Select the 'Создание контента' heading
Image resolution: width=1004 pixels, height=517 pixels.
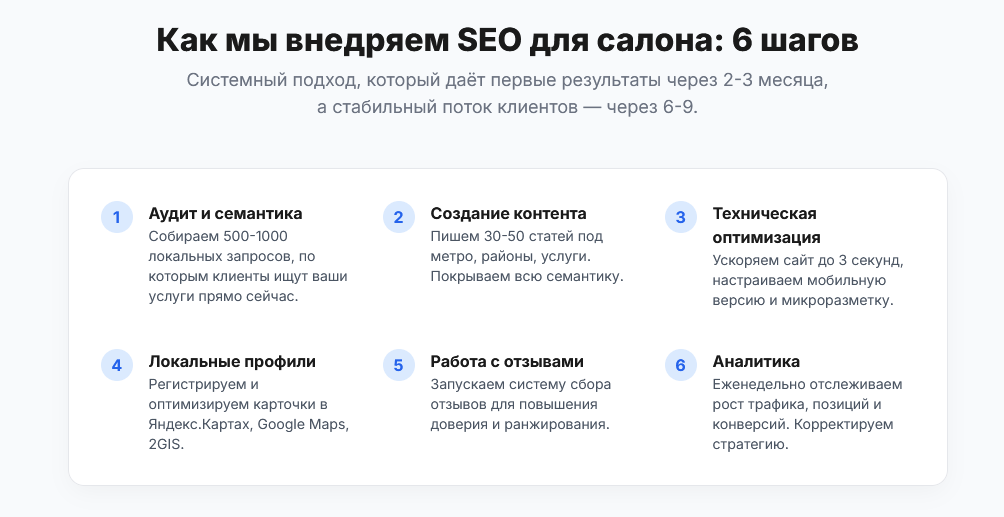(508, 213)
